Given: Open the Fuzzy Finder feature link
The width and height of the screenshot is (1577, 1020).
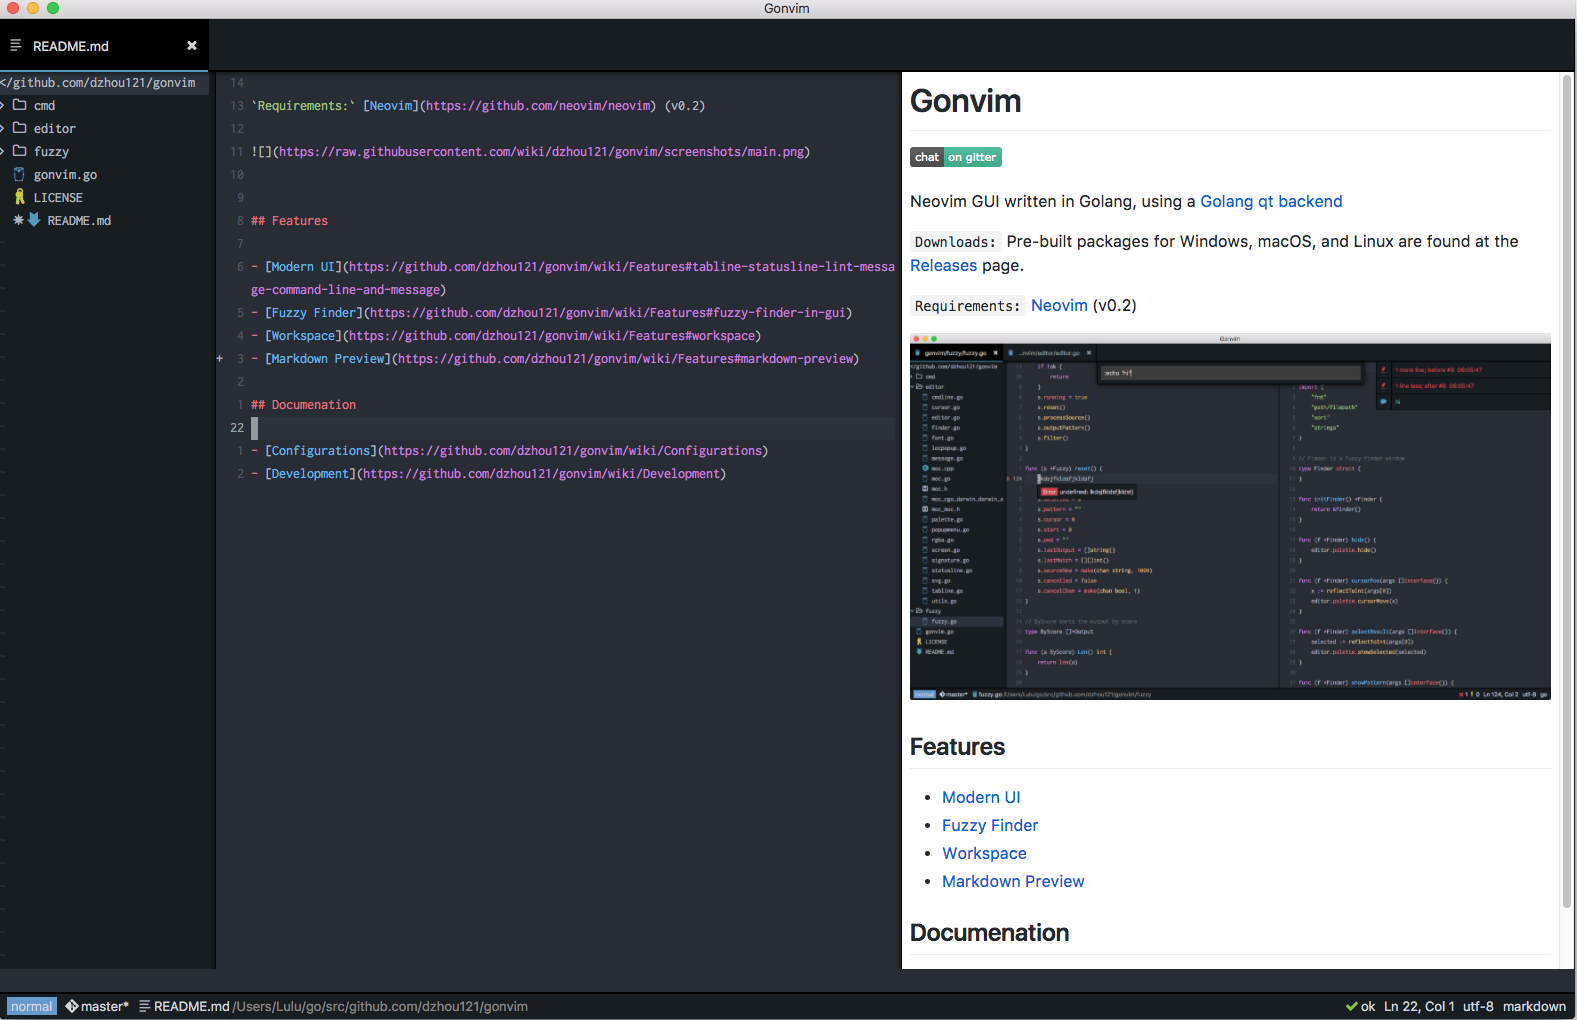Looking at the screenshot, I should click(990, 825).
